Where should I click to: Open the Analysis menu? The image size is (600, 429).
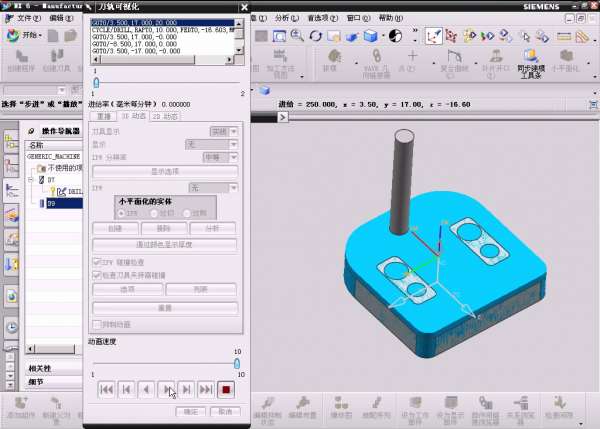282,18
